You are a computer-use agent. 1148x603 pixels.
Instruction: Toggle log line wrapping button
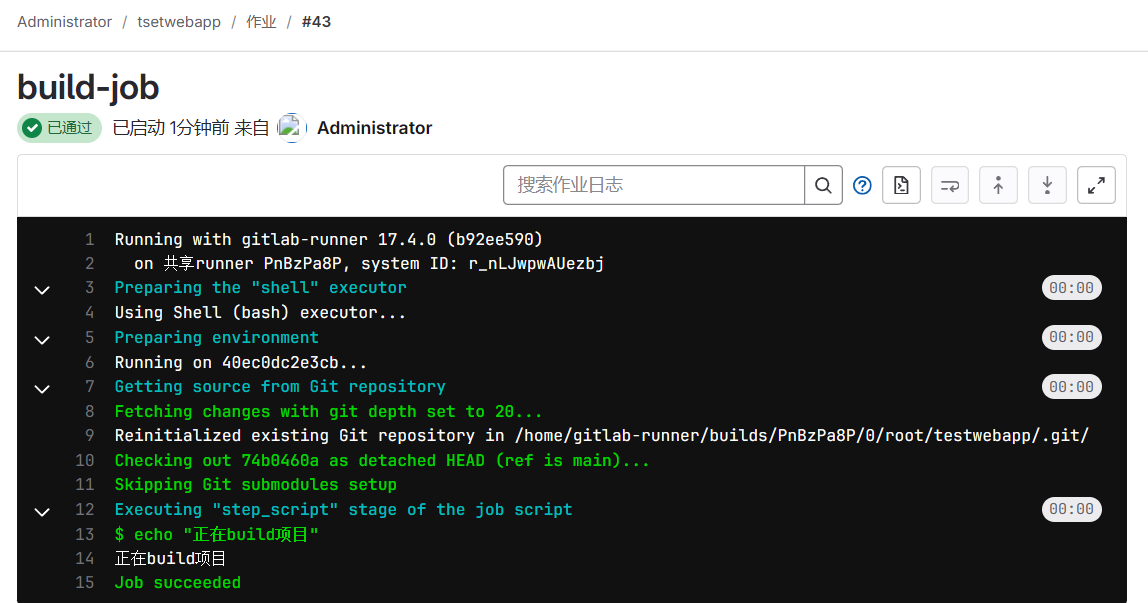(950, 185)
